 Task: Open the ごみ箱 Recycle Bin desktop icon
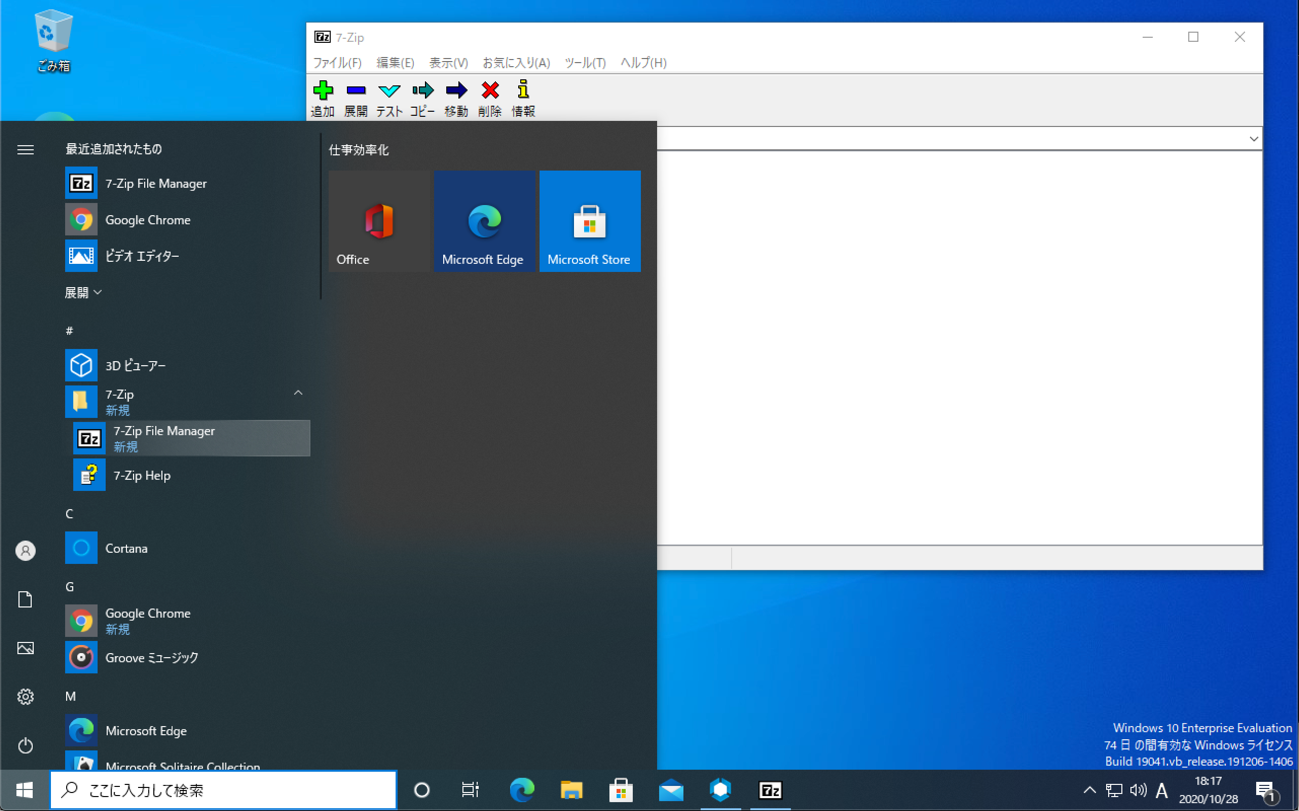point(53,41)
